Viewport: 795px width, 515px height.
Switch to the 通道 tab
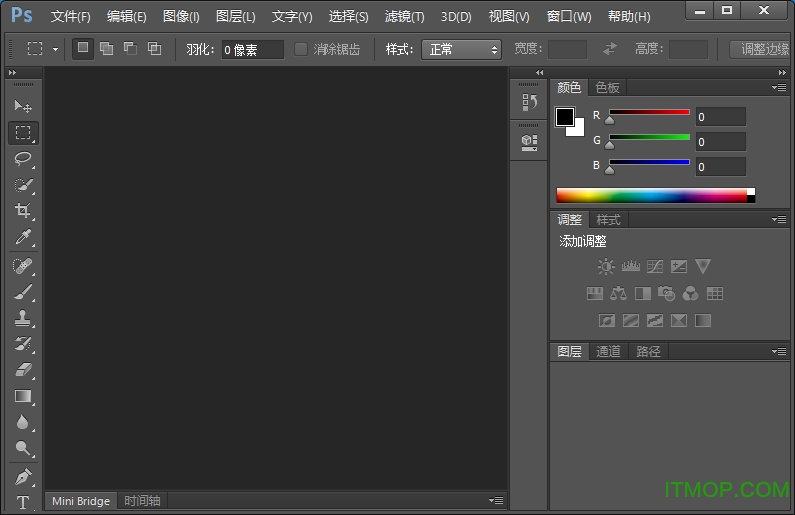608,351
